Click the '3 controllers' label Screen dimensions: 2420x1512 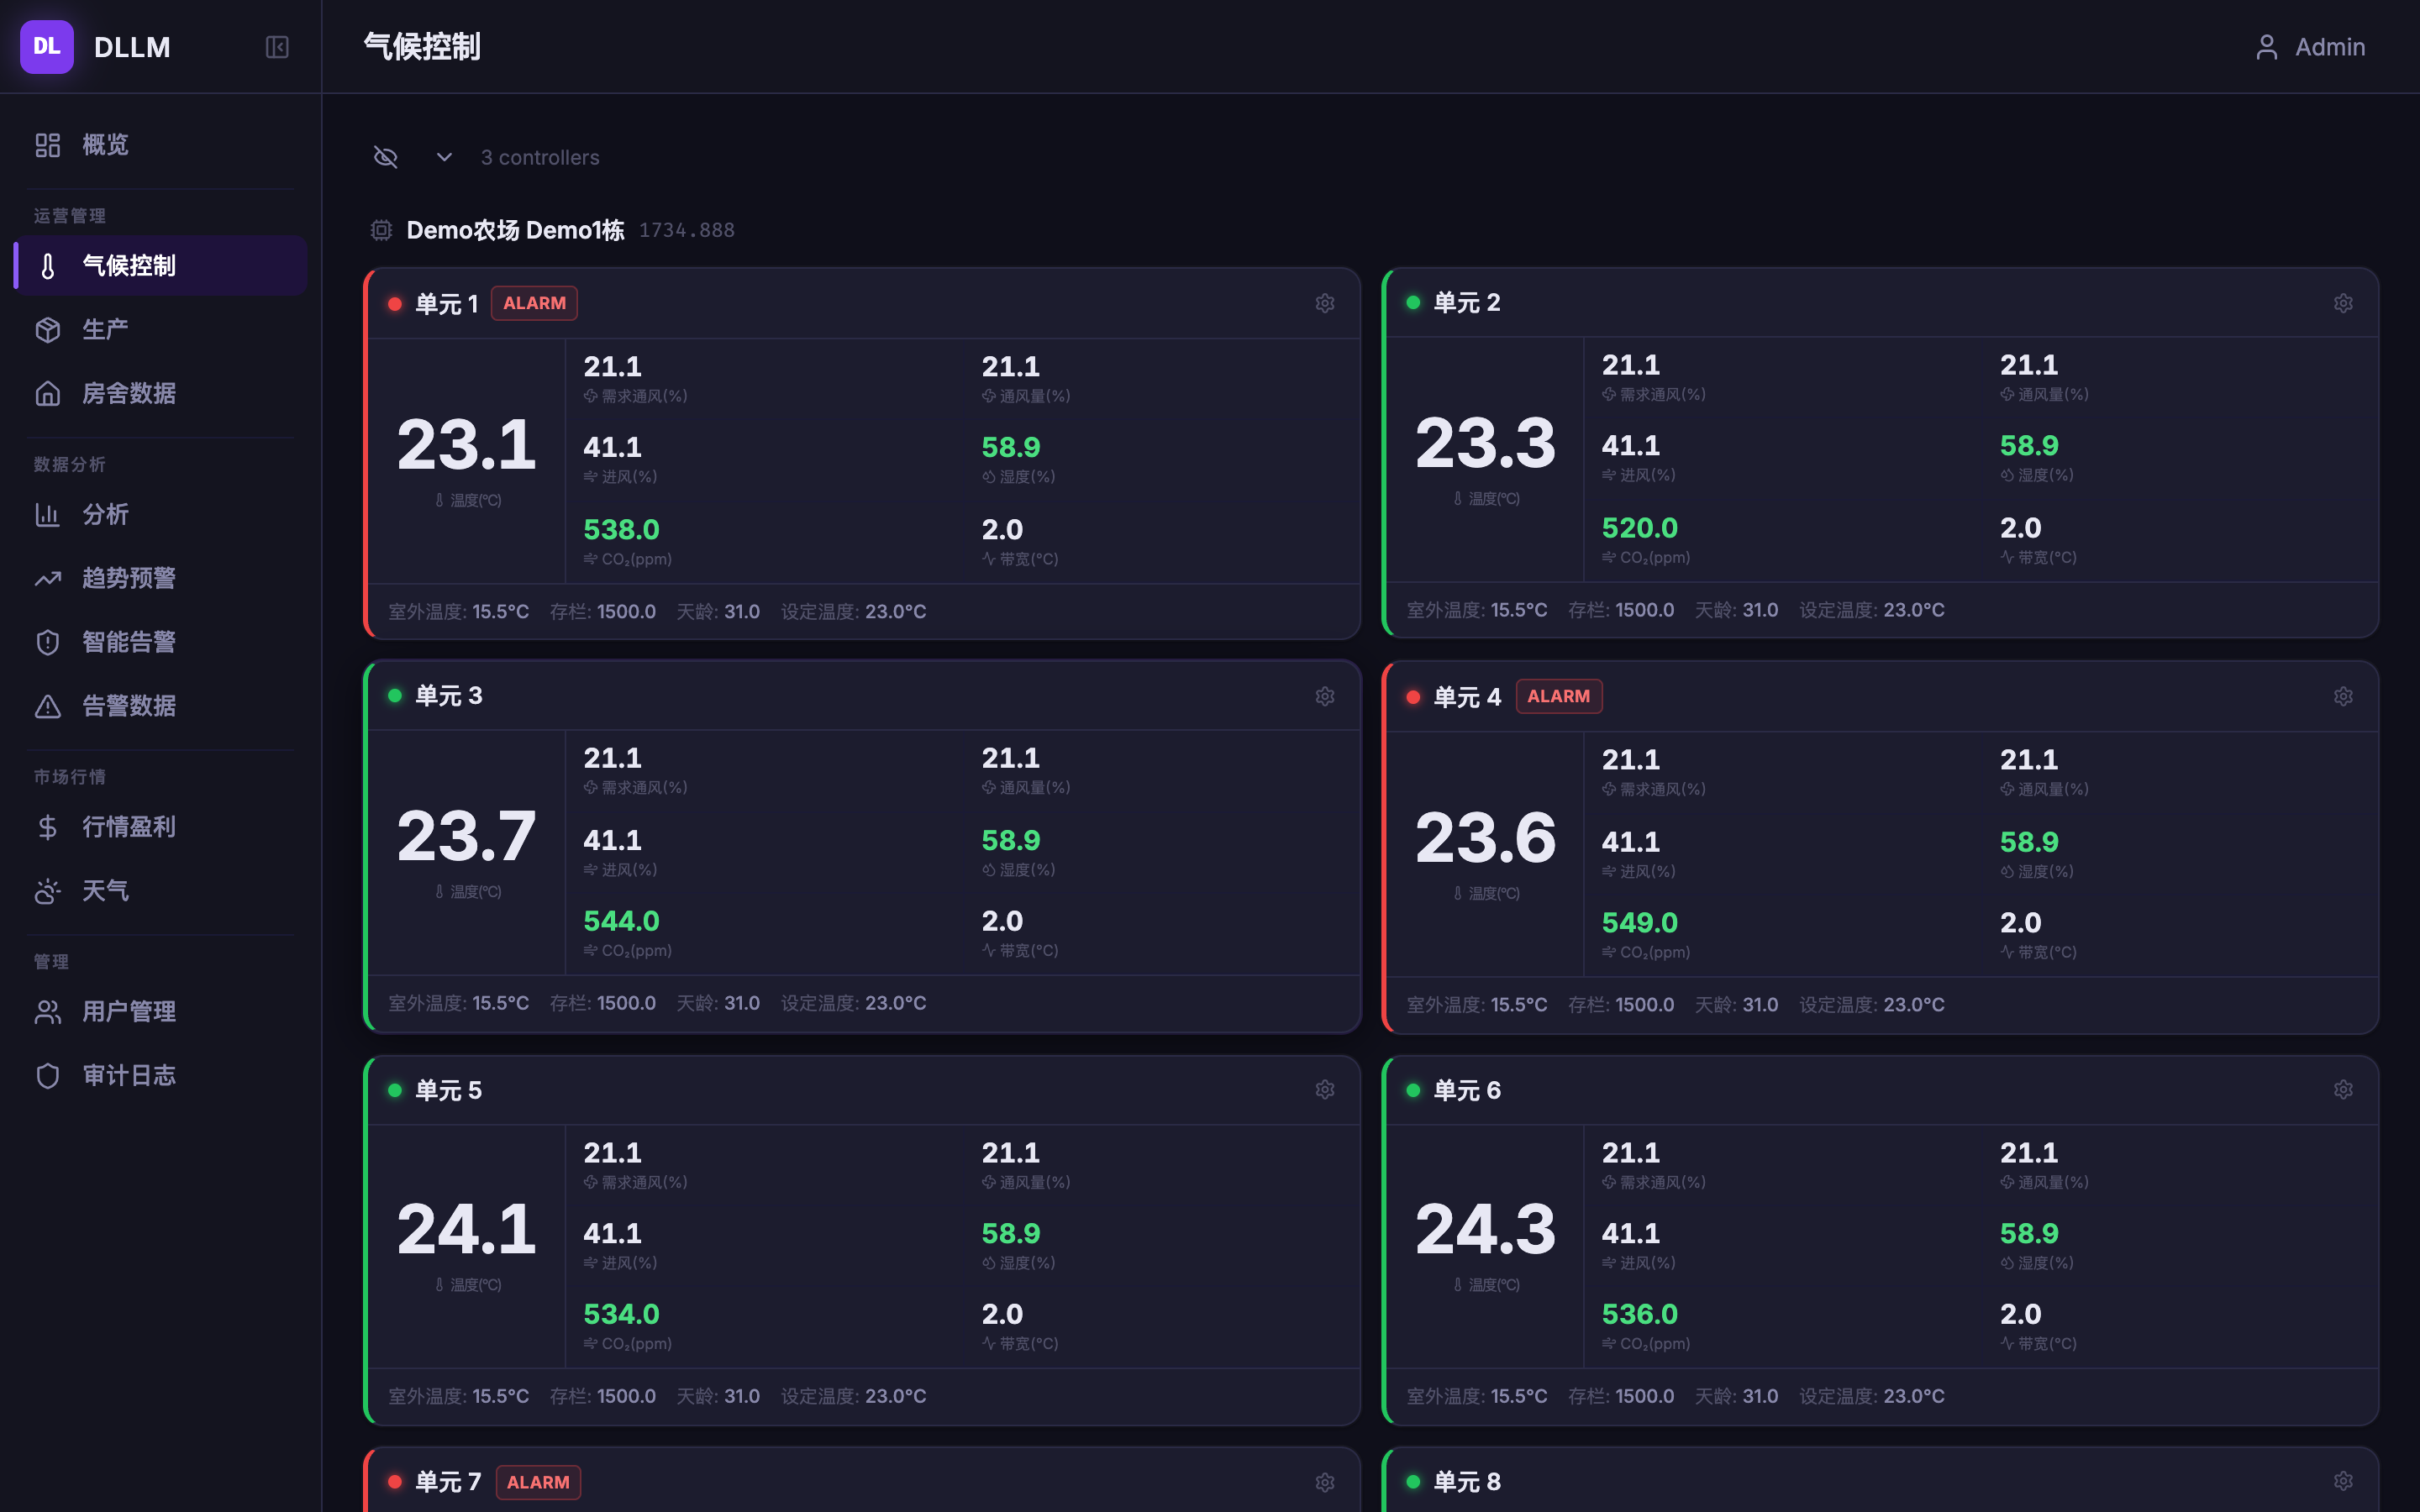540,158
